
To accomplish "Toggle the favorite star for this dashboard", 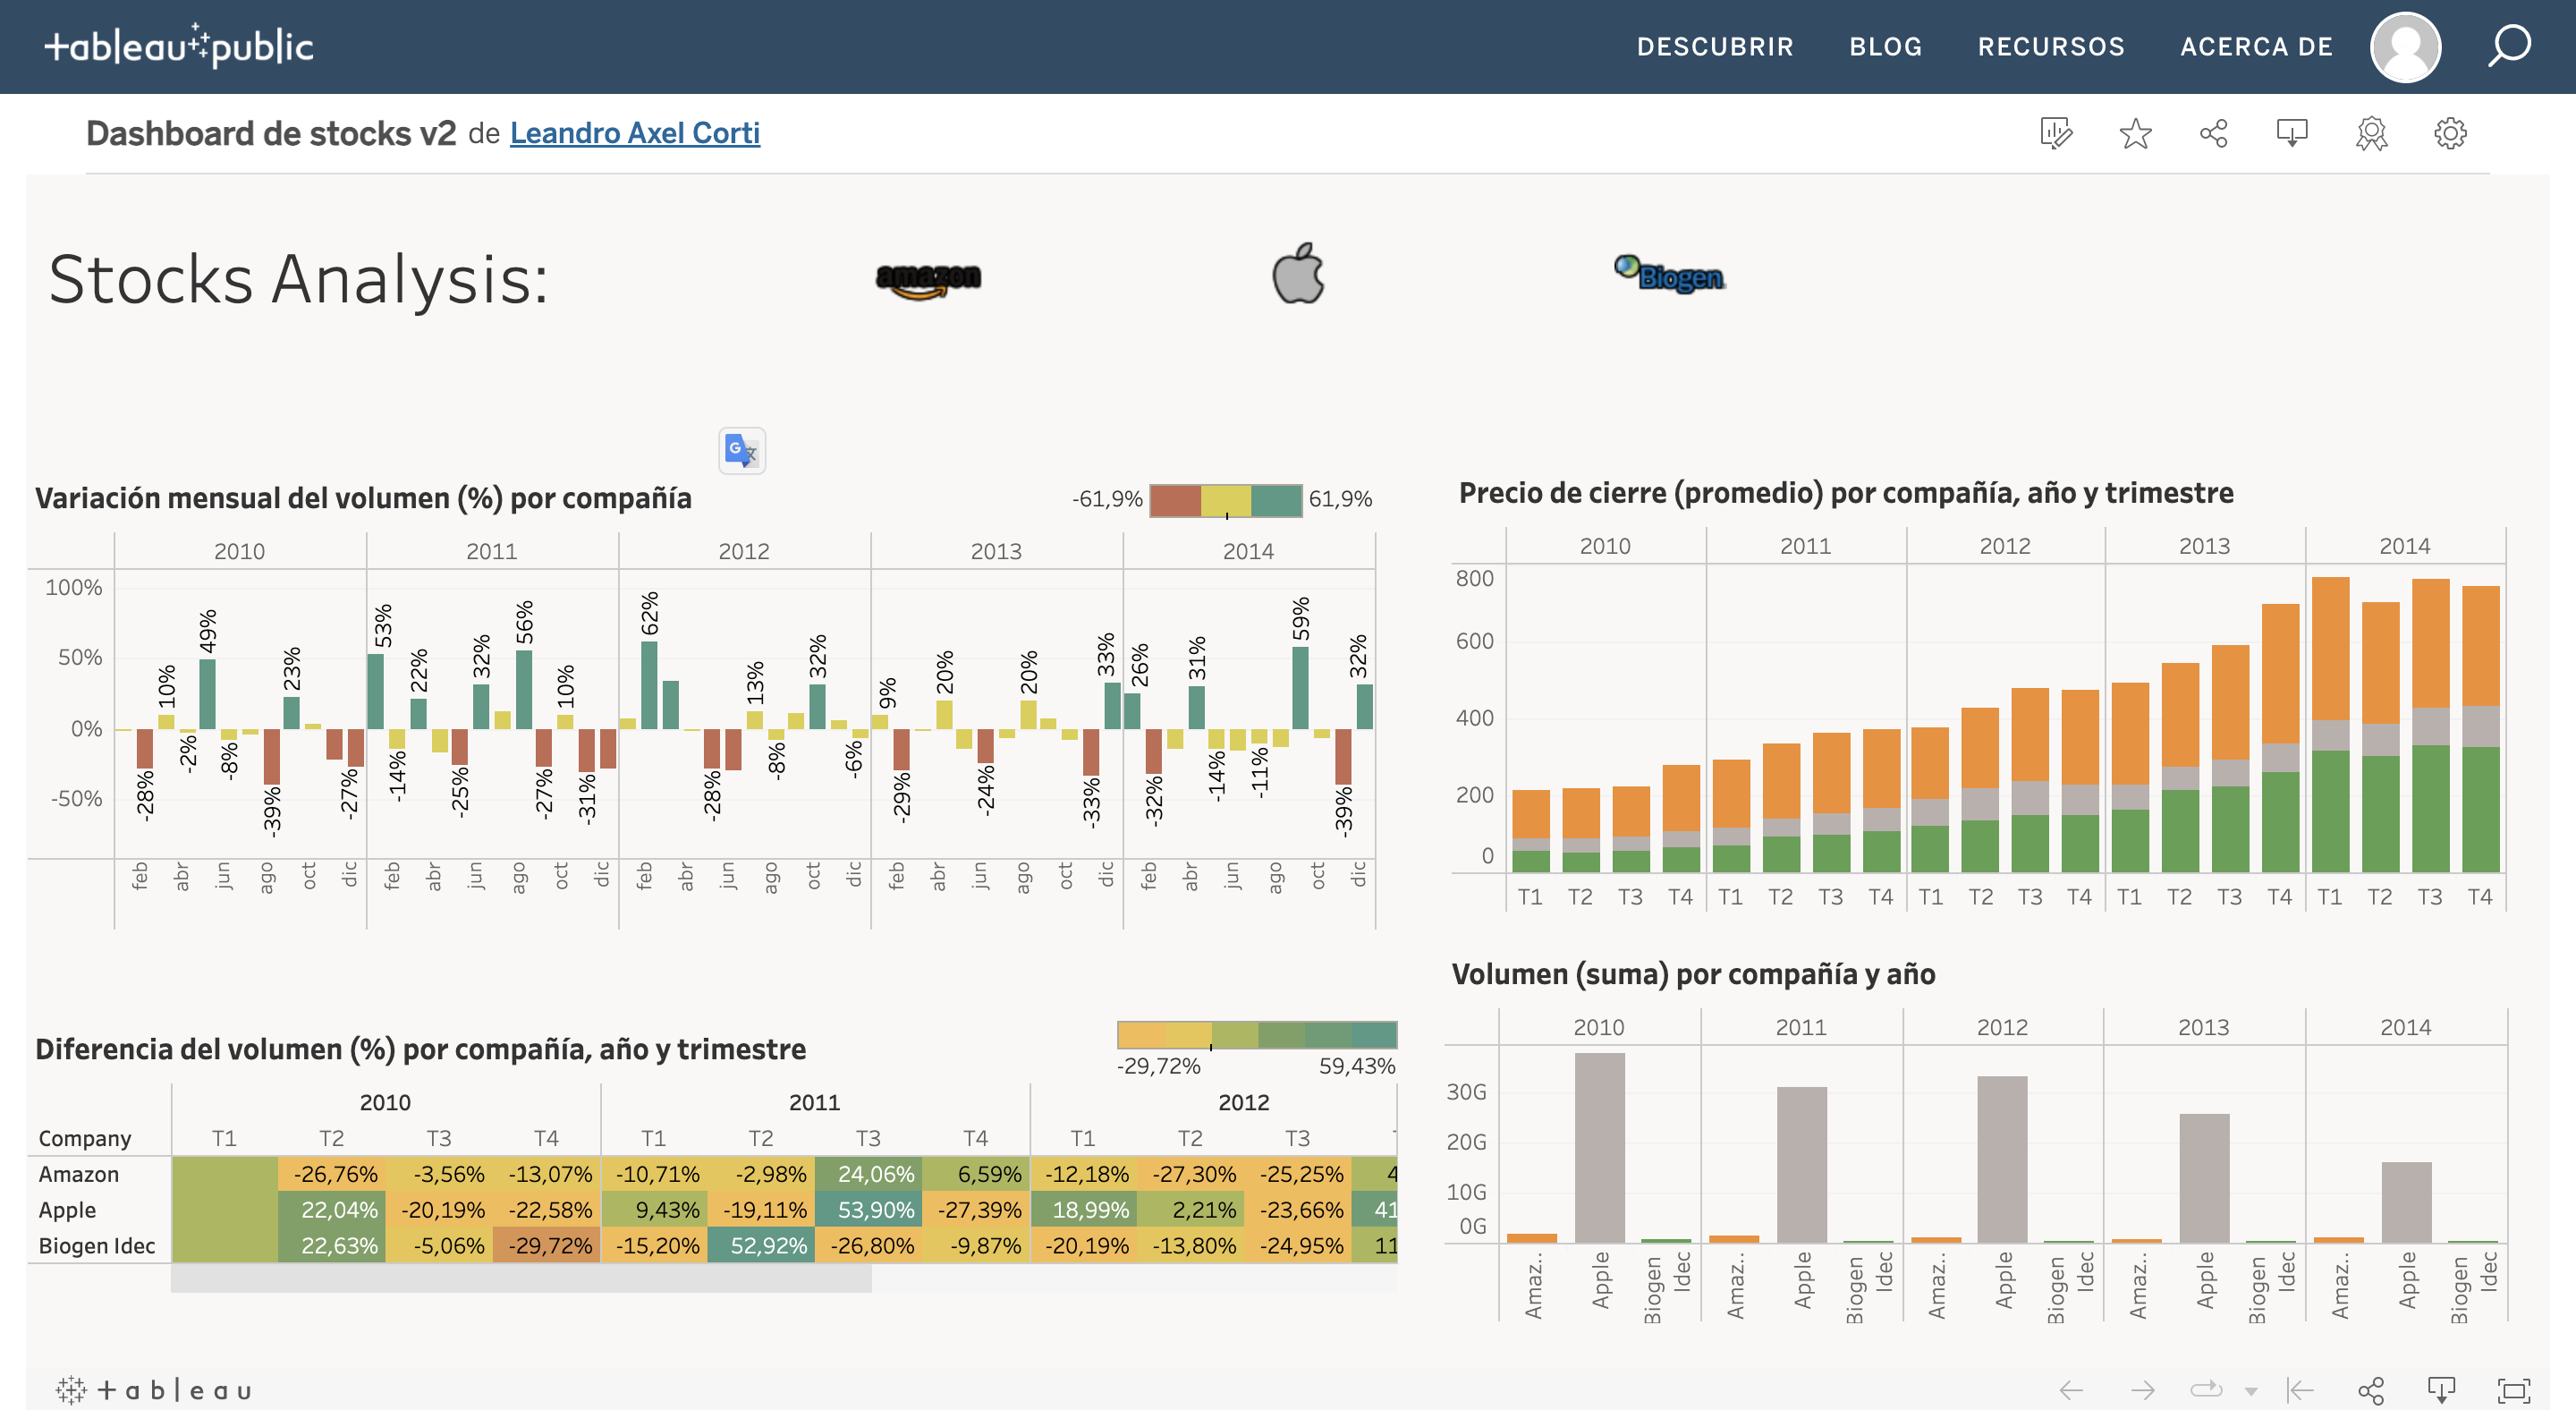I will tap(2136, 132).
